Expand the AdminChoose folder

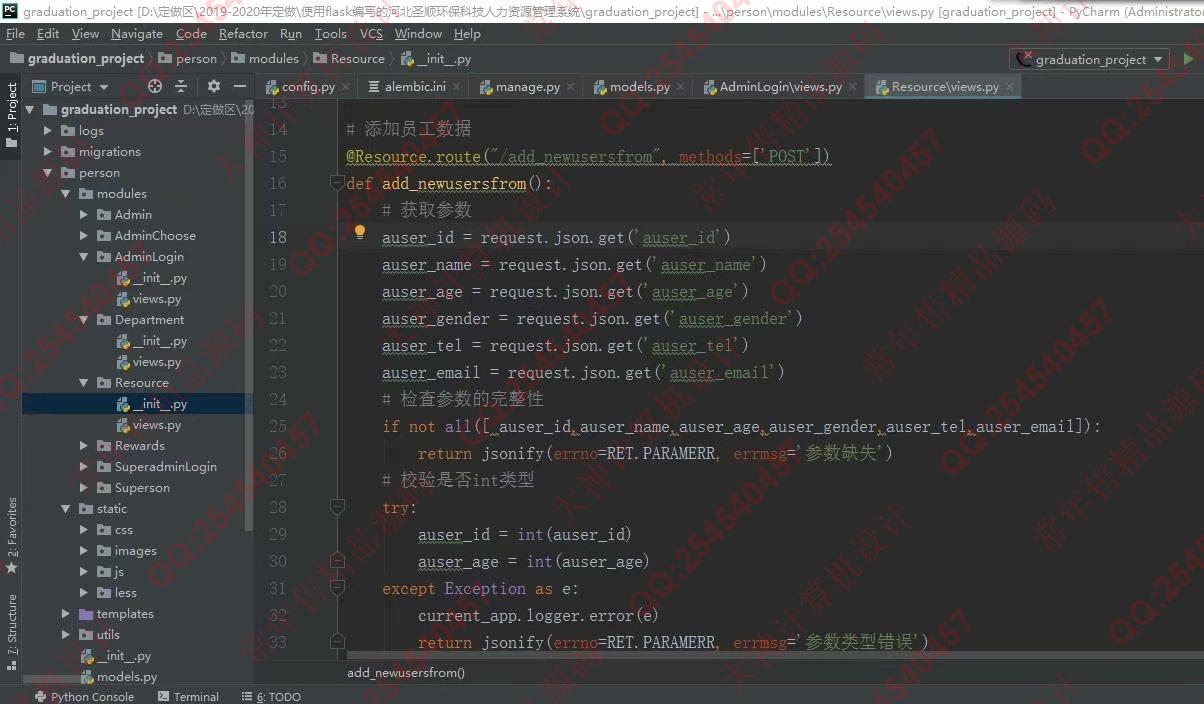pyautogui.click(x=84, y=236)
